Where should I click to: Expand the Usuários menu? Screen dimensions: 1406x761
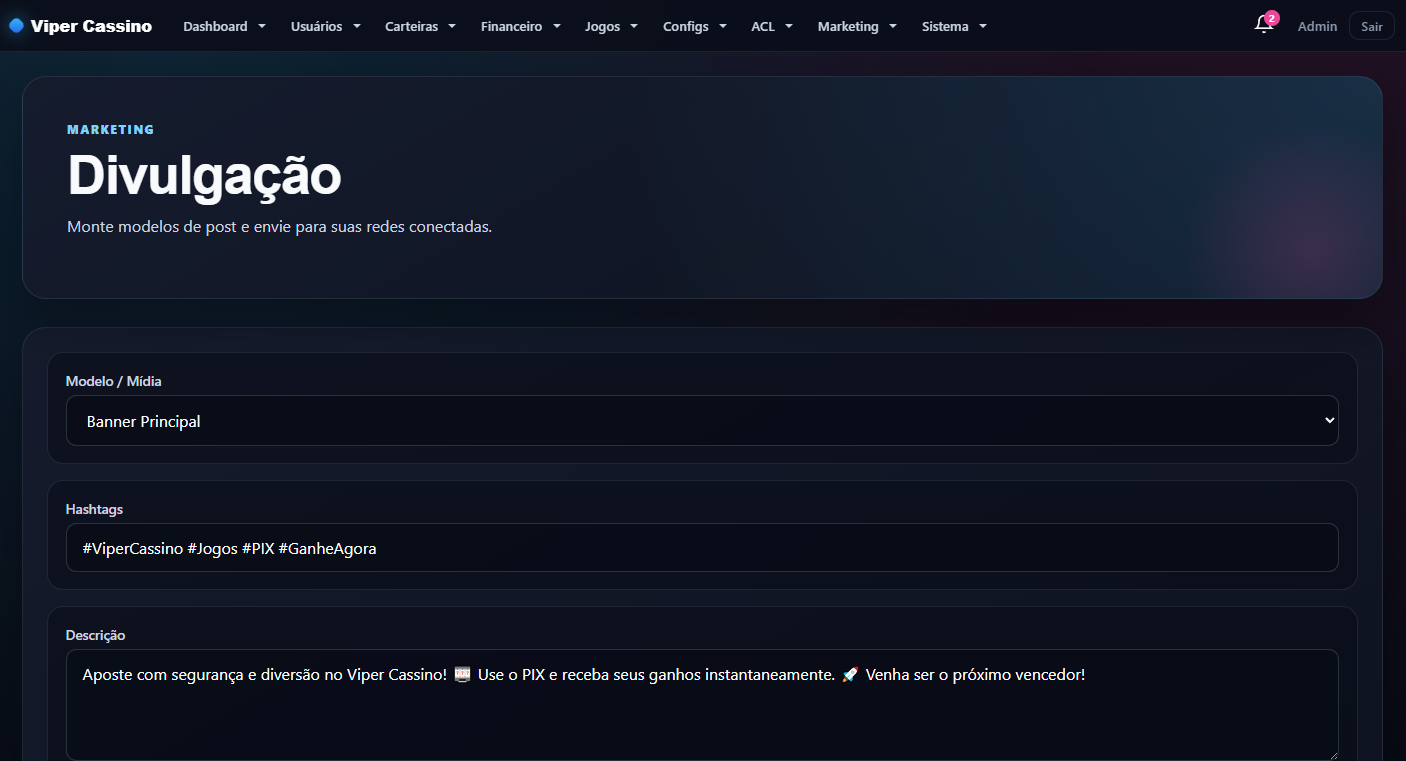tap(326, 26)
